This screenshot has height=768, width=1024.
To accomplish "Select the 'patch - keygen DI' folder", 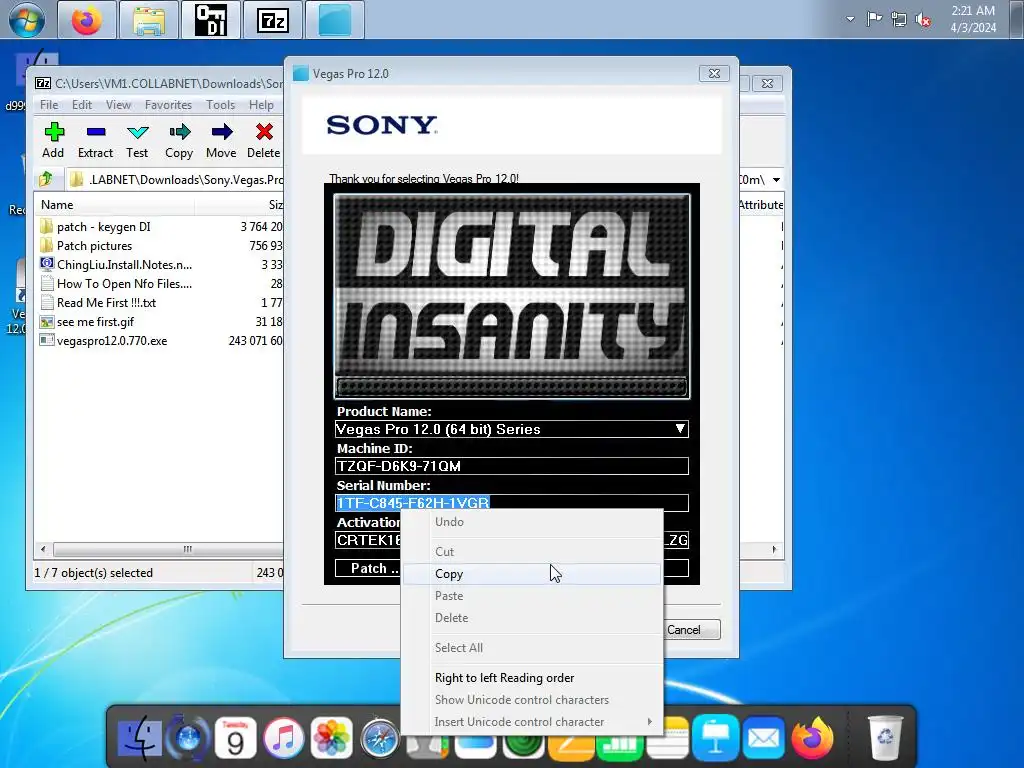I will pyautogui.click(x=103, y=227).
